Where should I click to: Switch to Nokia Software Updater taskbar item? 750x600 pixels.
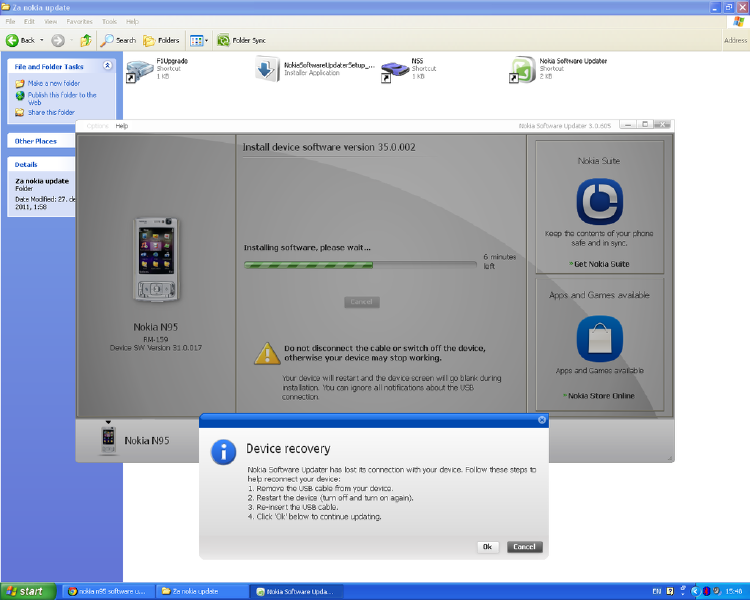(x=297, y=591)
